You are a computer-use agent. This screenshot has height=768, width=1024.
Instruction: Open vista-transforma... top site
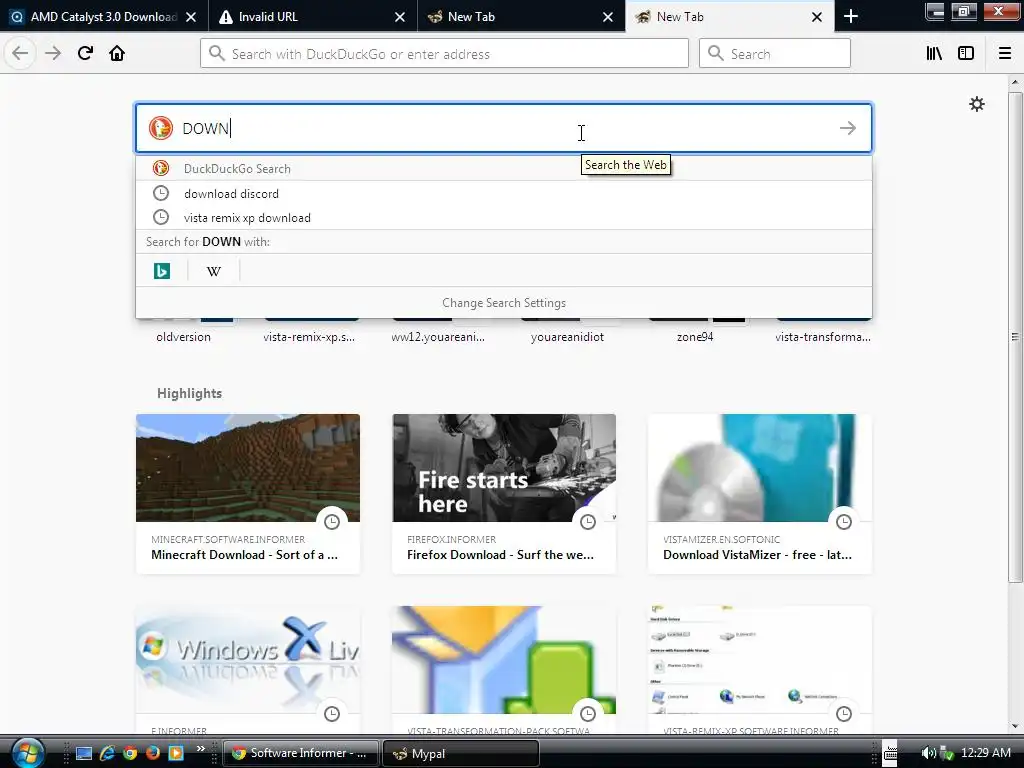point(823,337)
